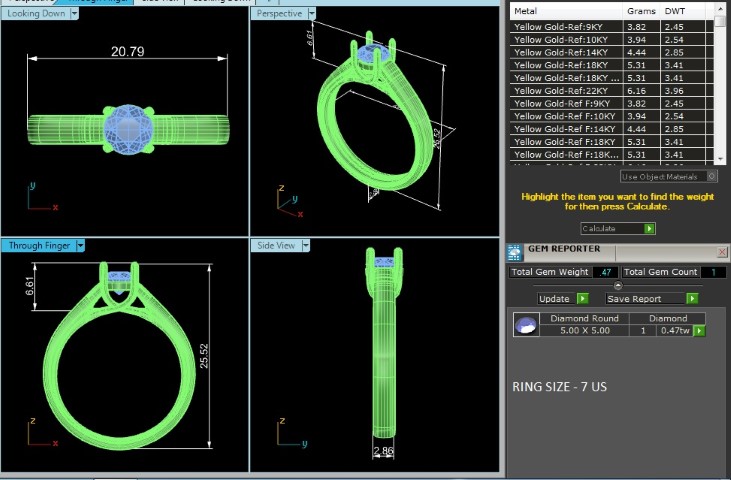Screen dimensions: 731x480
Task: Click the green arrow next to Save Report
Action: 692,299
